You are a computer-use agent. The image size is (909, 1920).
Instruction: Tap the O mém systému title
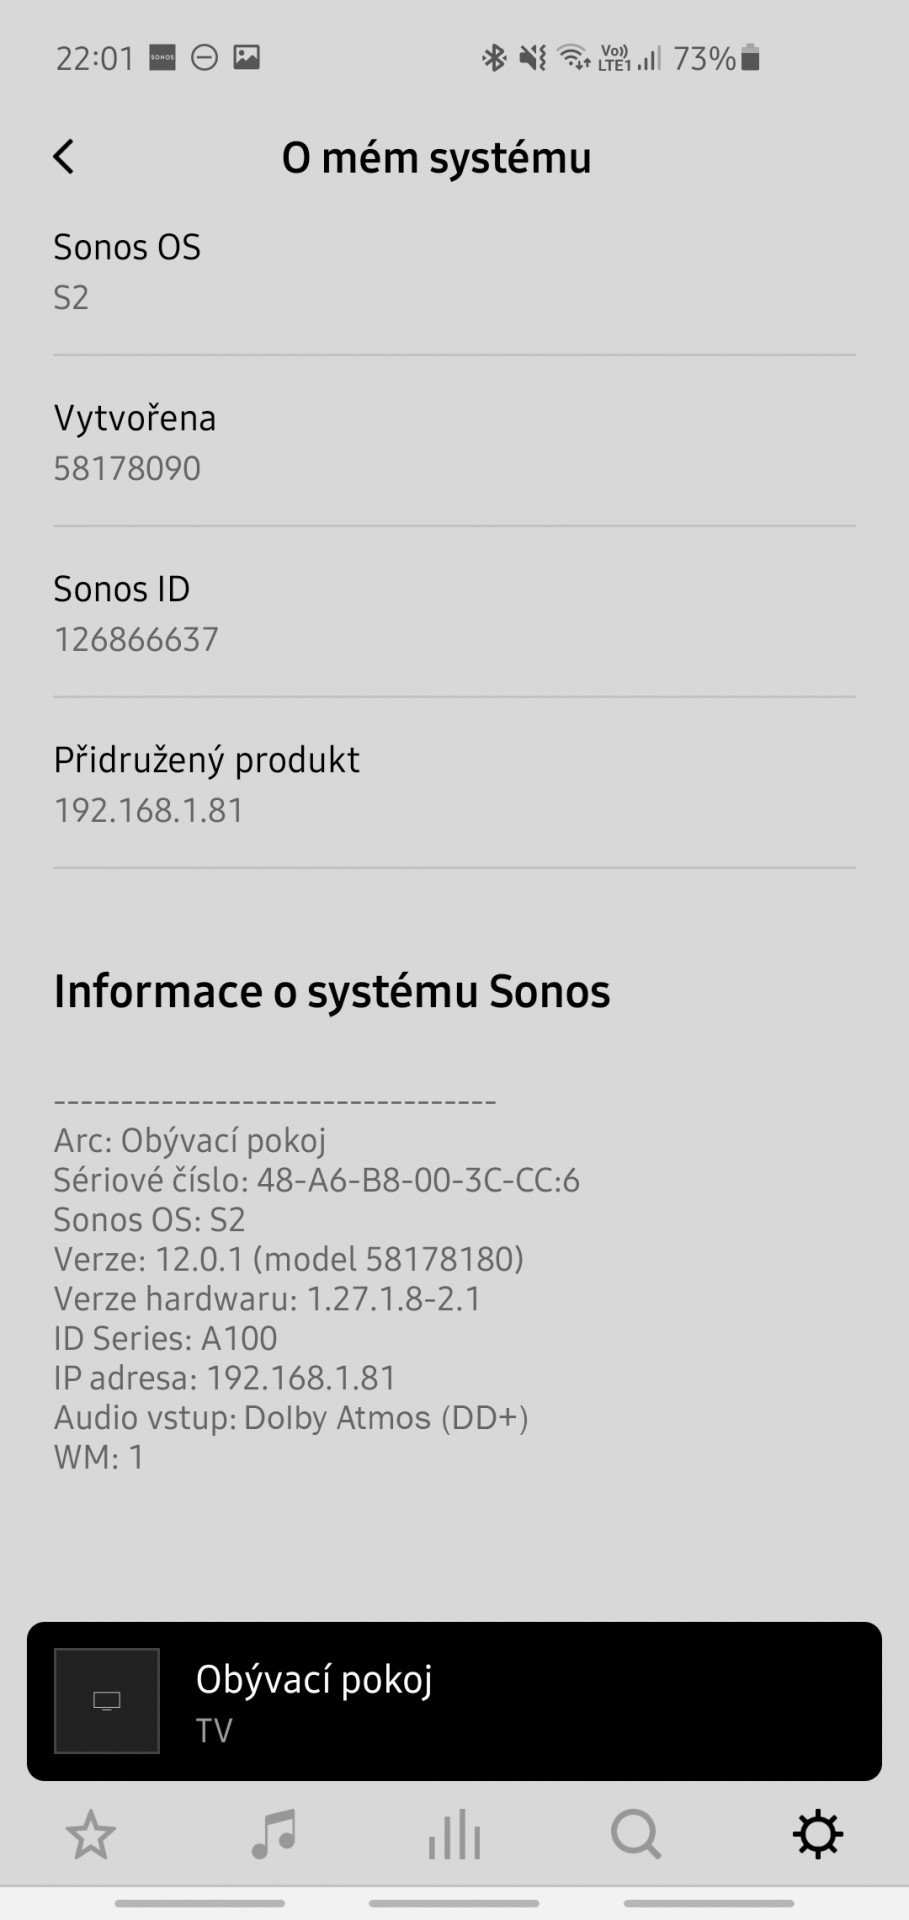tap(436, 158)
